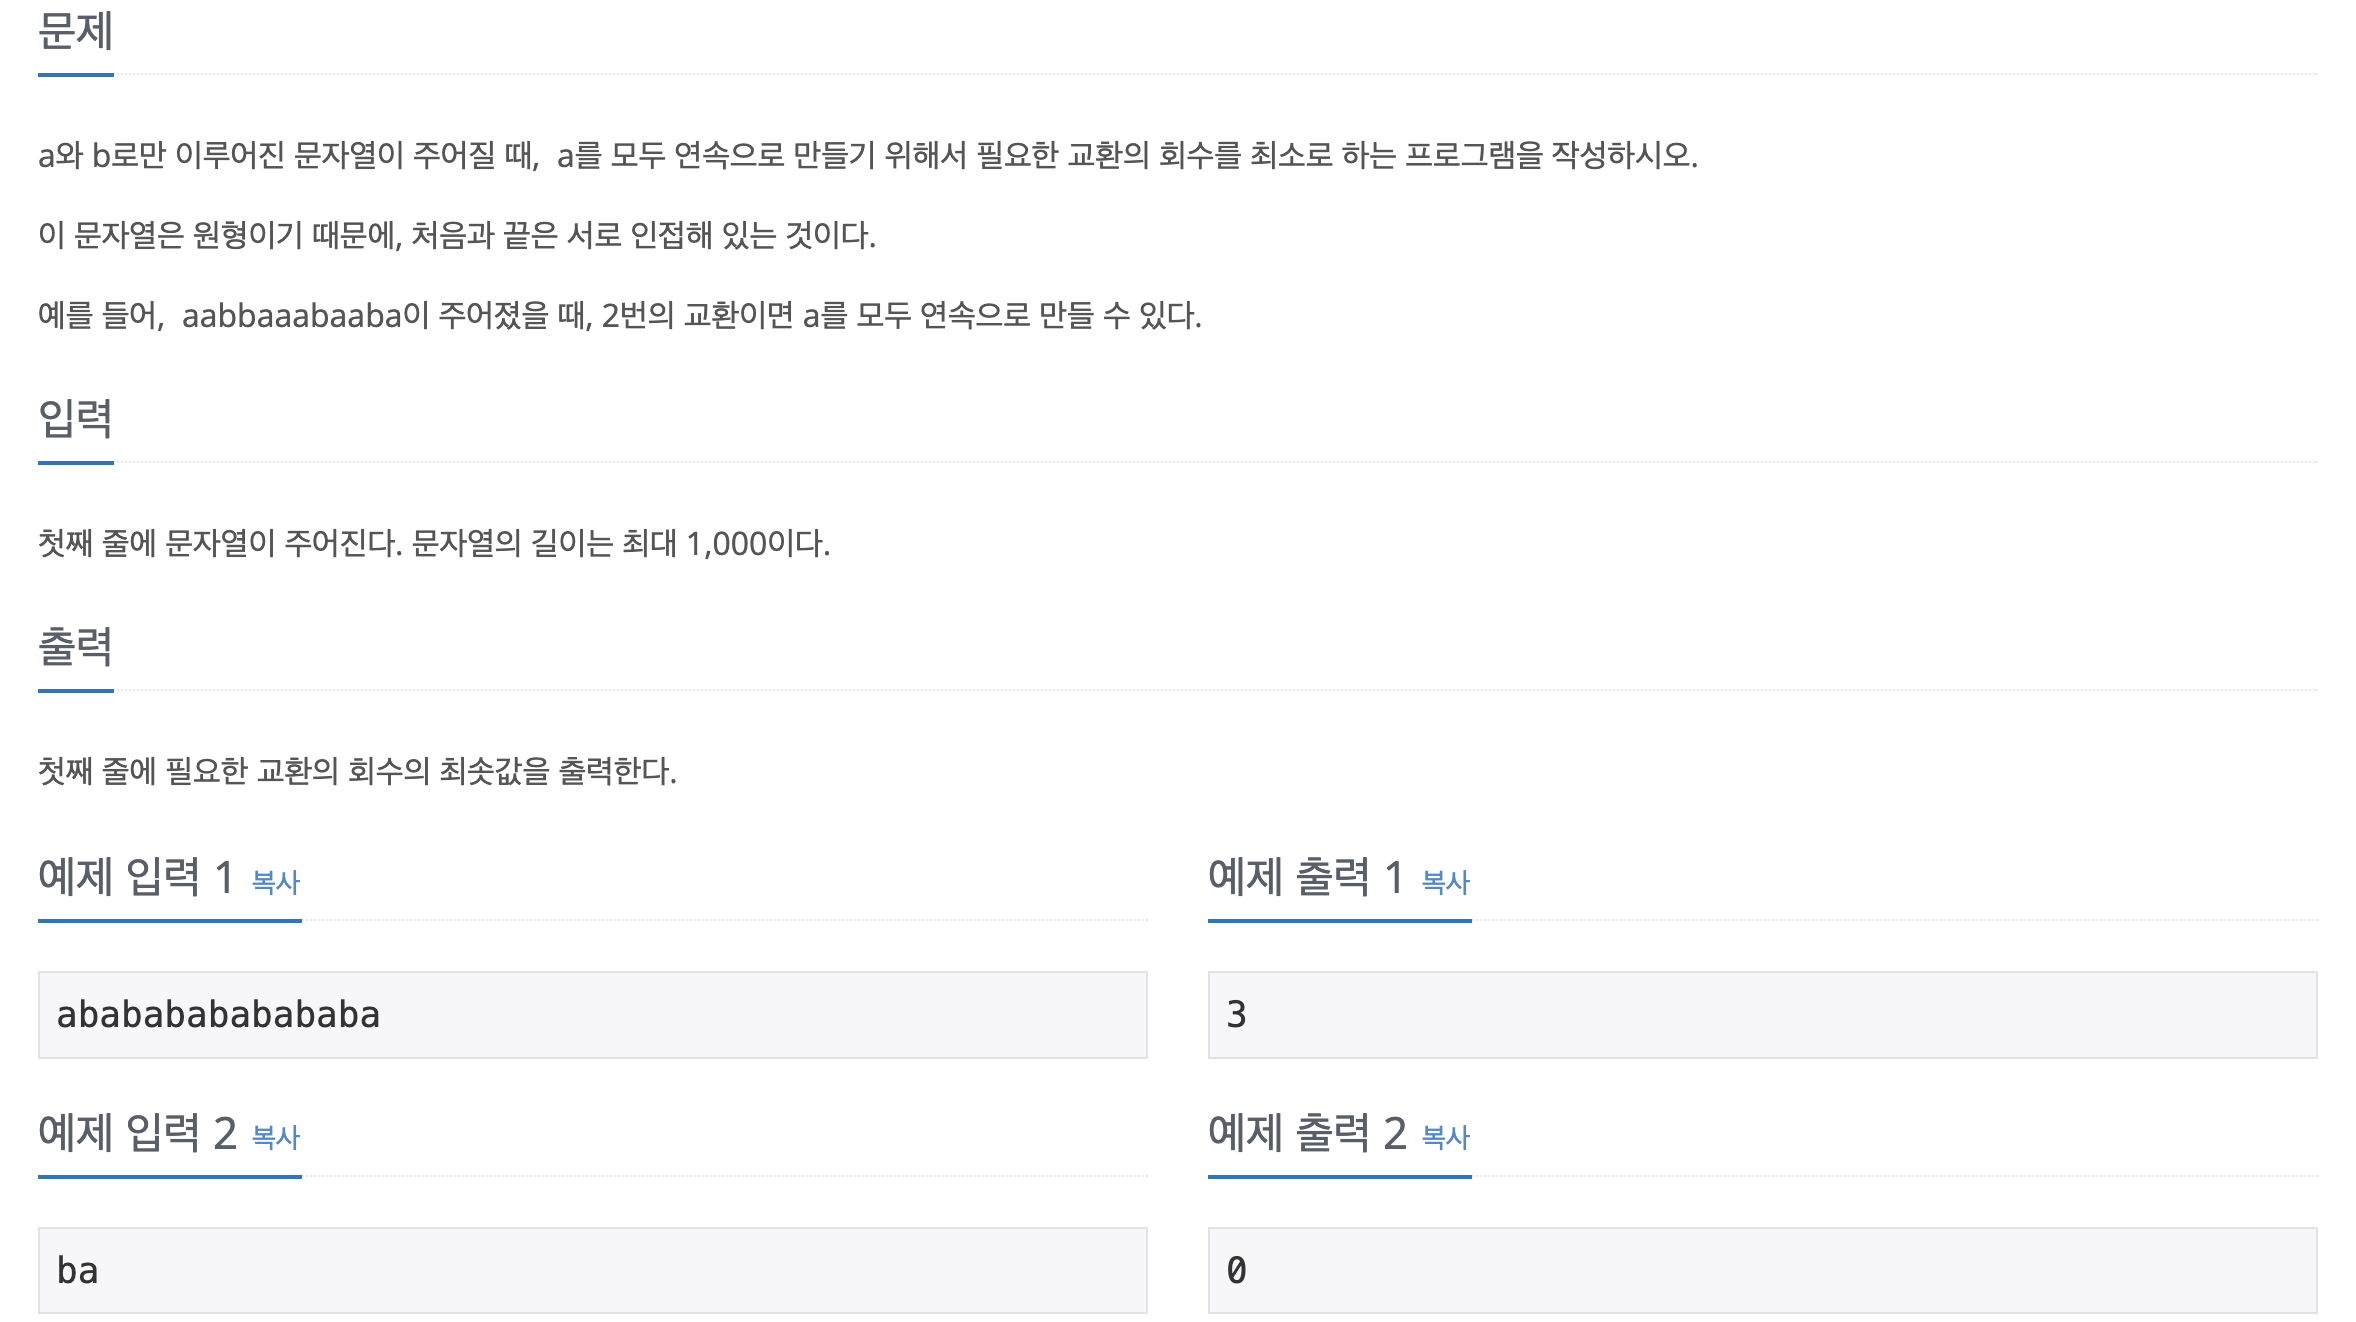Click the sample input box containing ba

pyautogui.click(x=592, y=1270)
